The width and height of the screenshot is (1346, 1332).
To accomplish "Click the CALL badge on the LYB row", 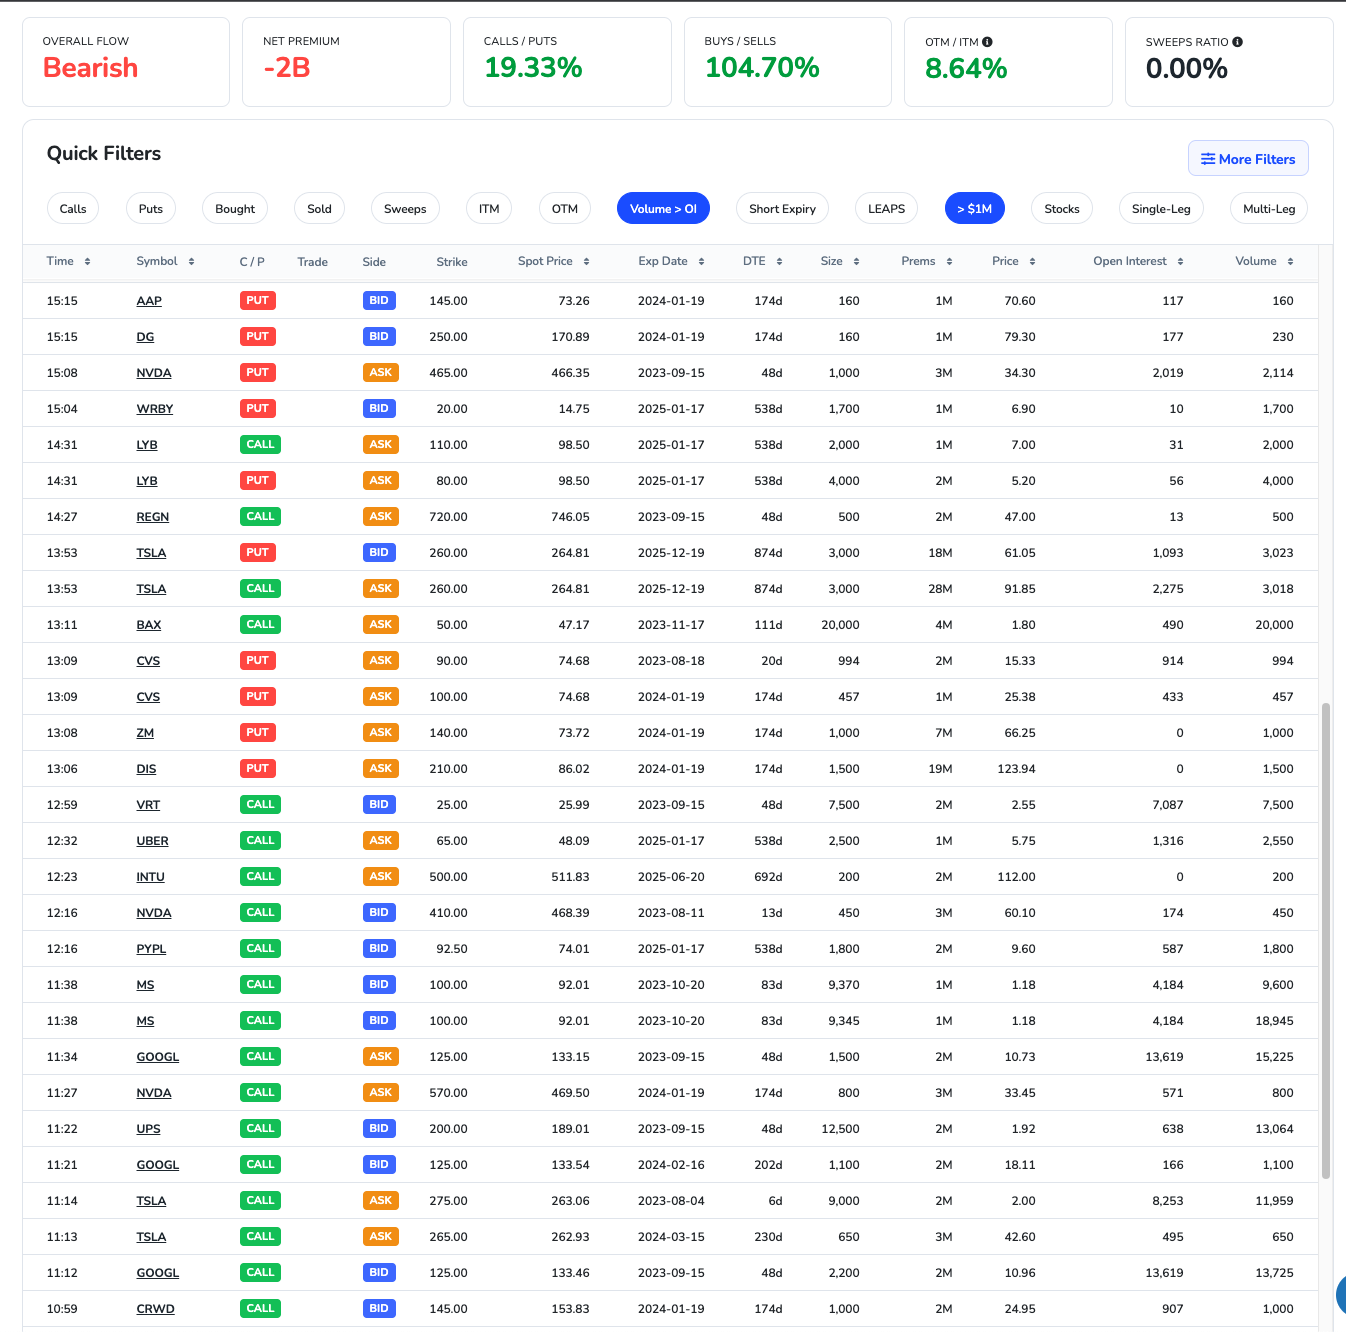I will click(x=260, y=444).
